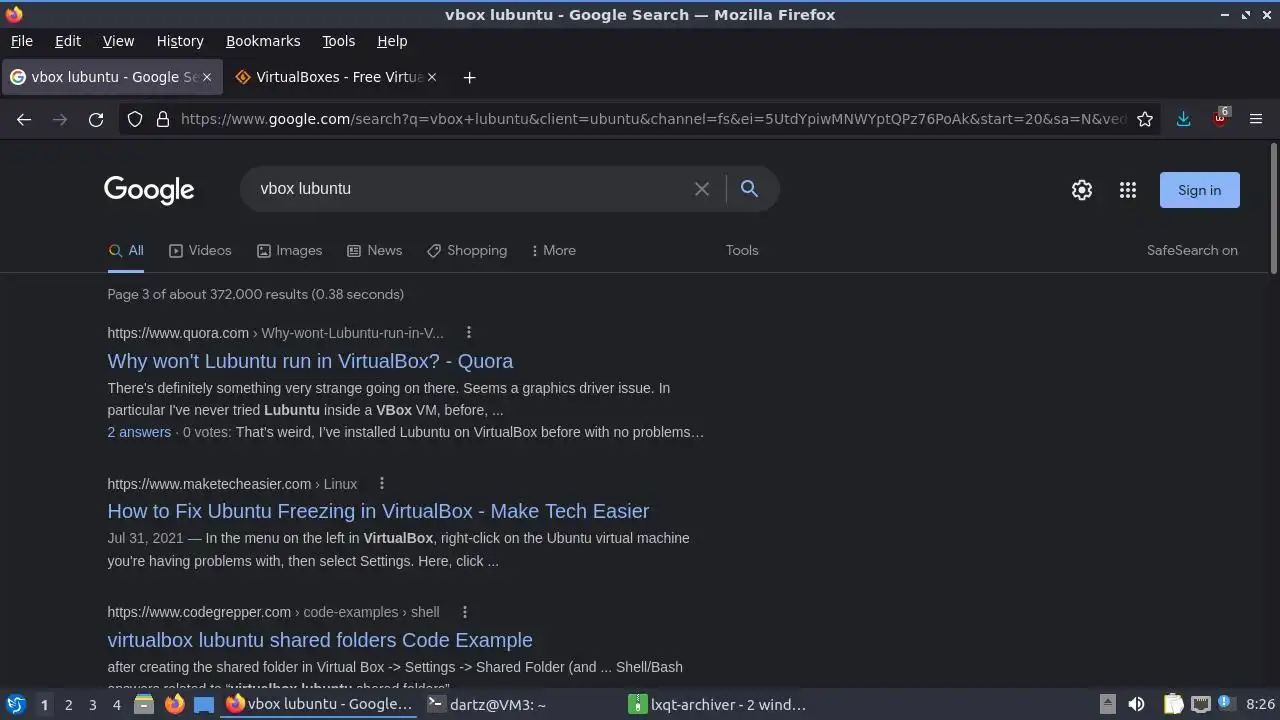
Task: Open the Google apps grid
Action: (x=1128, y=190)
